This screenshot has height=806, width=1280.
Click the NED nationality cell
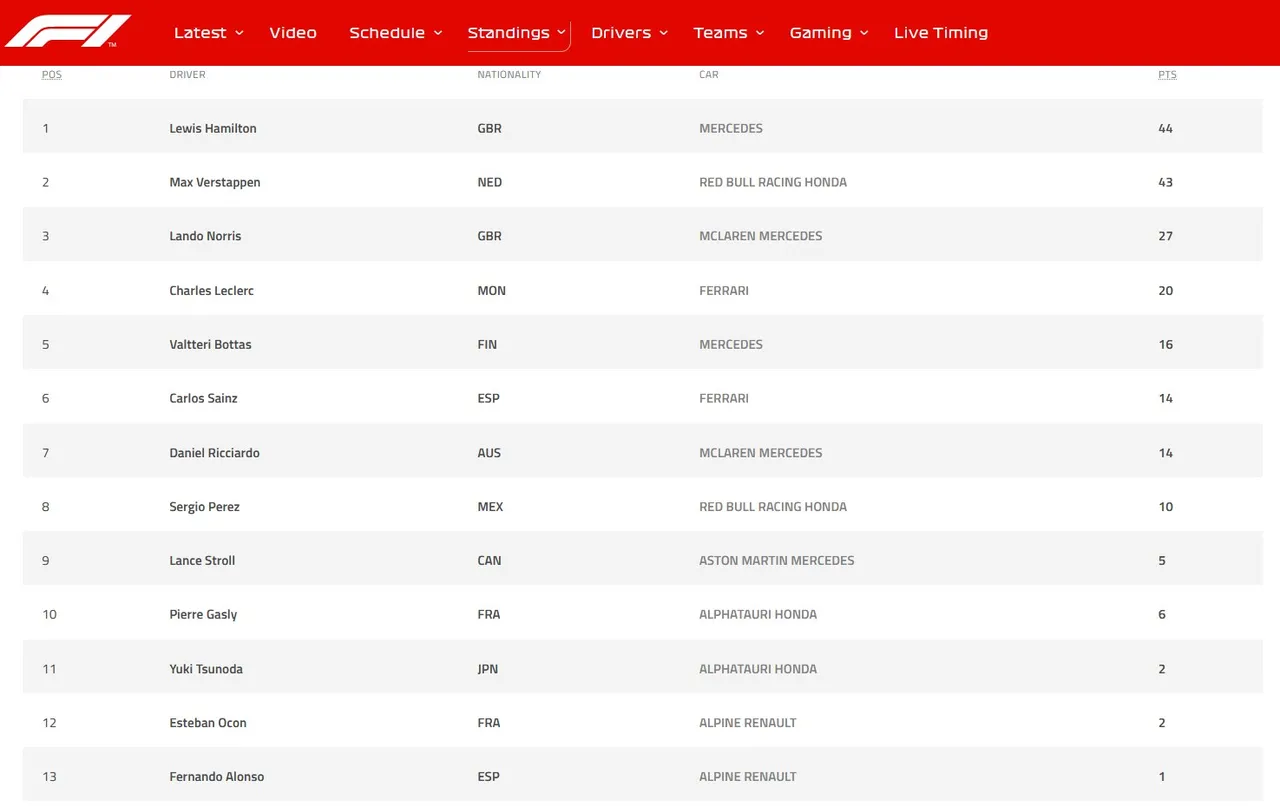pos(490,182)
